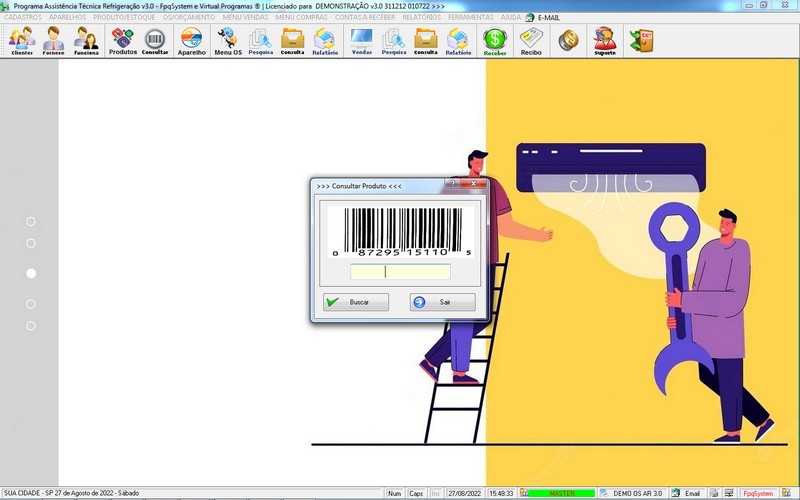Focus the barcode input field

pos(400,272)
